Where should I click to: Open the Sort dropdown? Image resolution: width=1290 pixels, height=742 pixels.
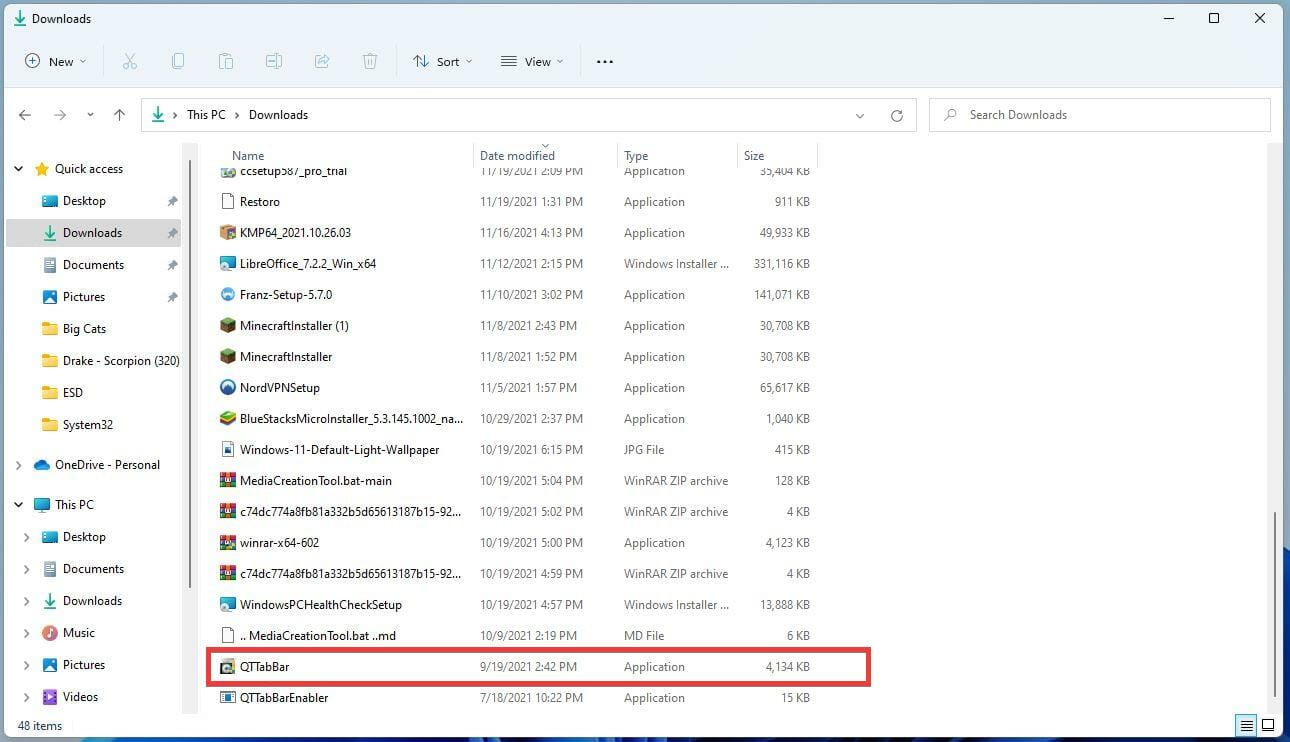(442, 61)
